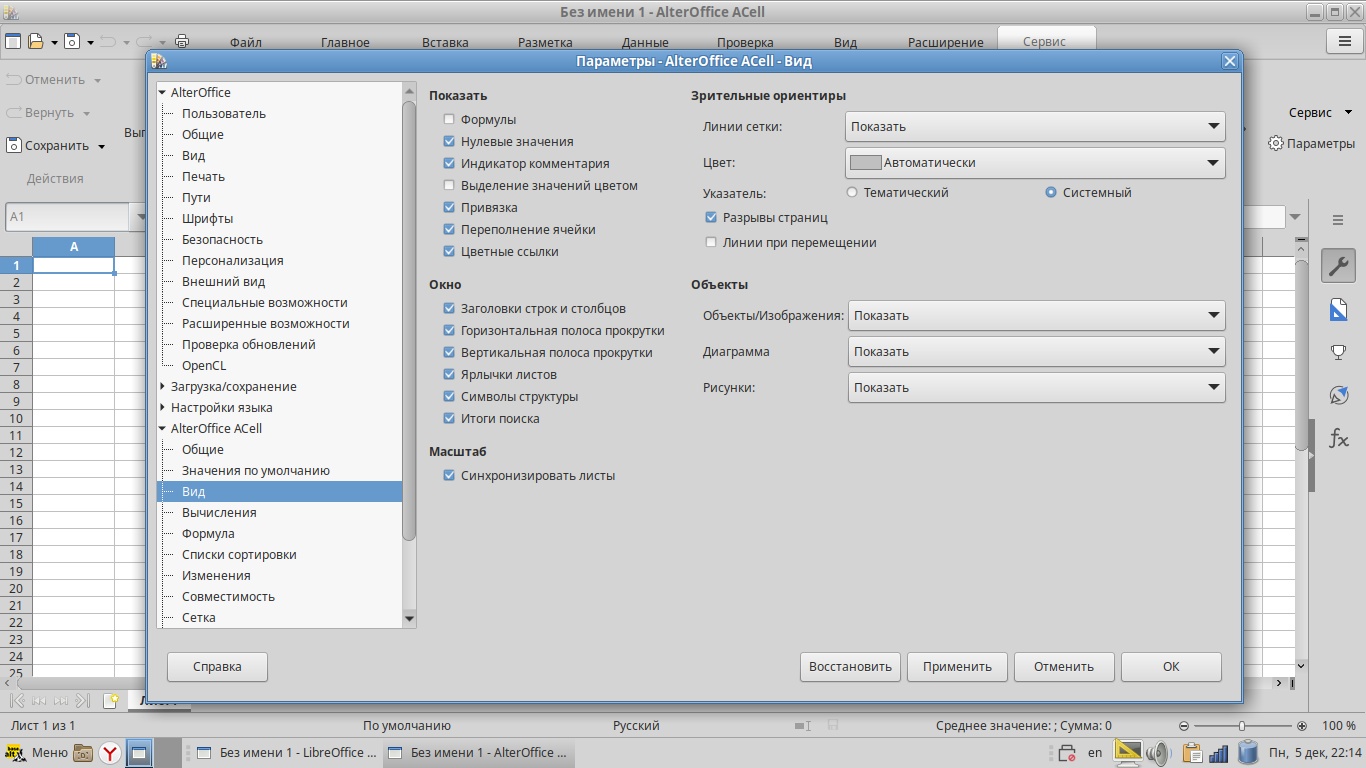Collapse the AlterOffice tree node
The image size is (1366, 768).
coord(162,92)
